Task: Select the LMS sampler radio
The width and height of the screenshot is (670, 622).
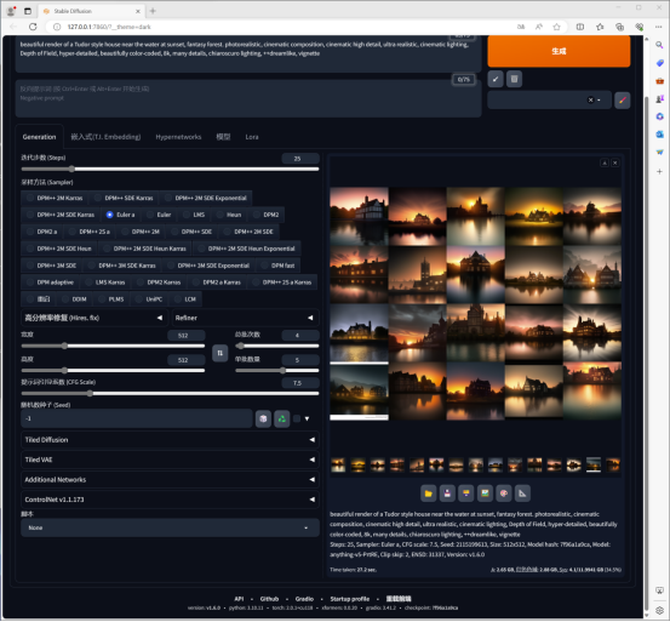Action: [x=194, y=214]
